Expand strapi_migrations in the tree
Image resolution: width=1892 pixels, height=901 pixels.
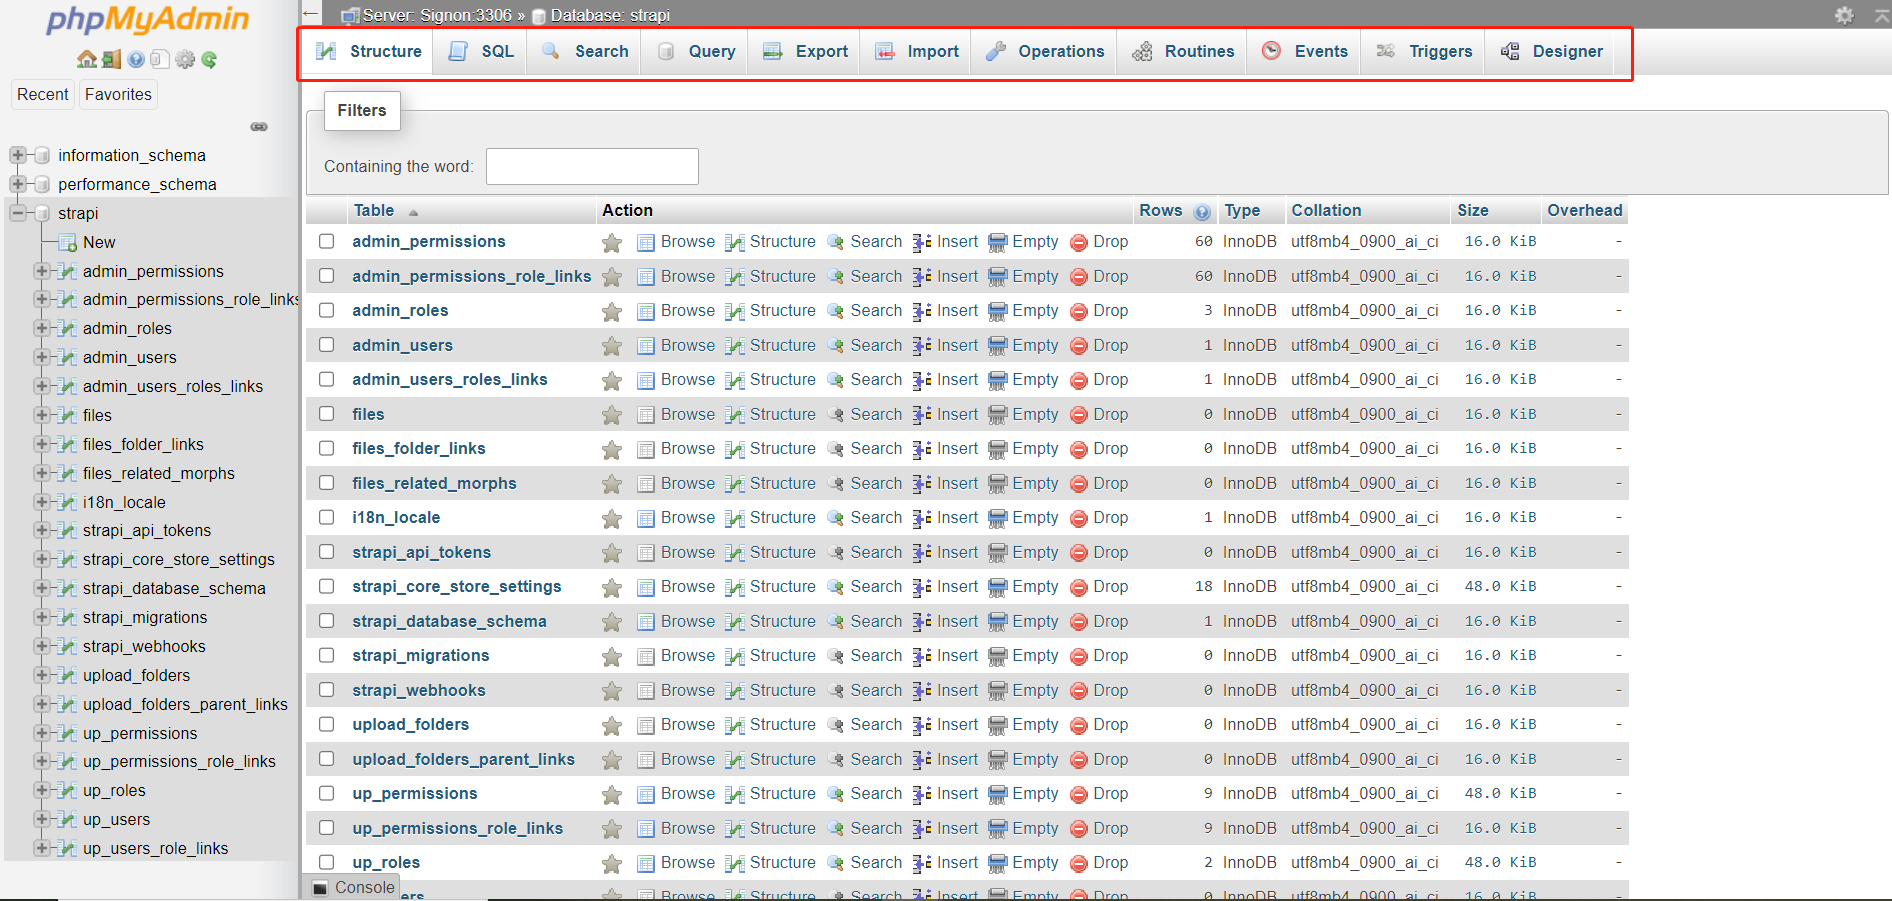tap(42, 617)
